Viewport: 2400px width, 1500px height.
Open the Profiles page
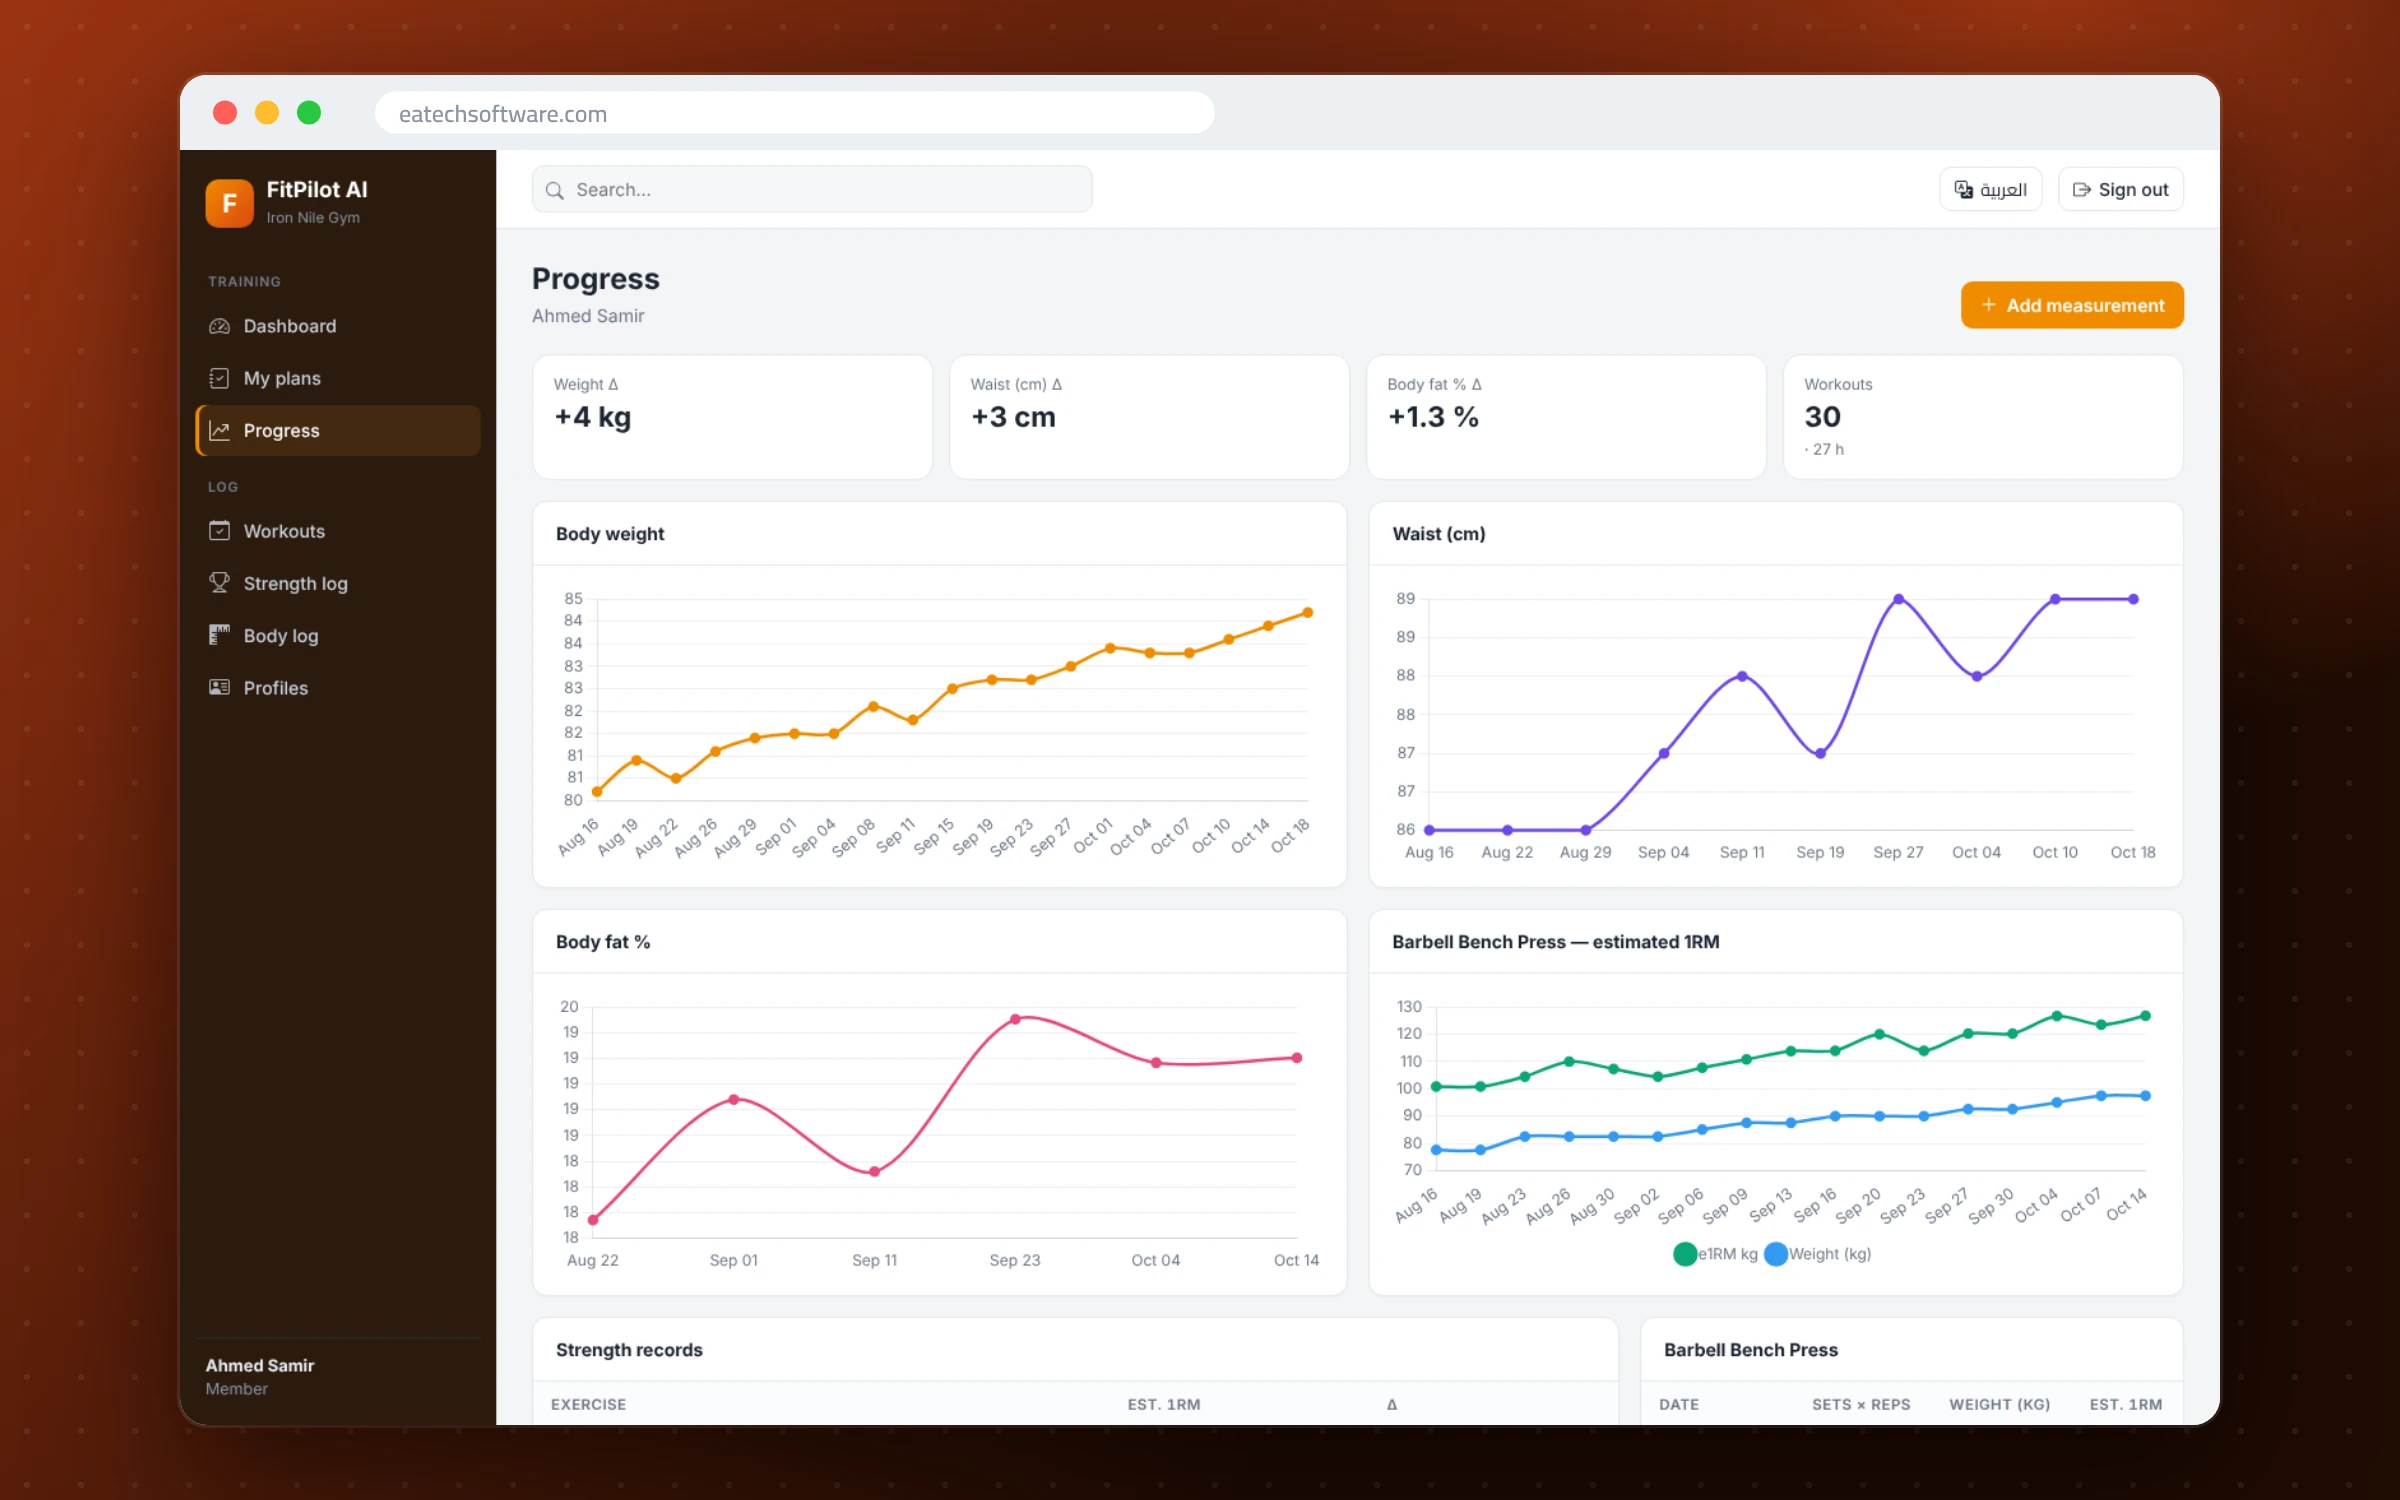click(x=338, y=687)
